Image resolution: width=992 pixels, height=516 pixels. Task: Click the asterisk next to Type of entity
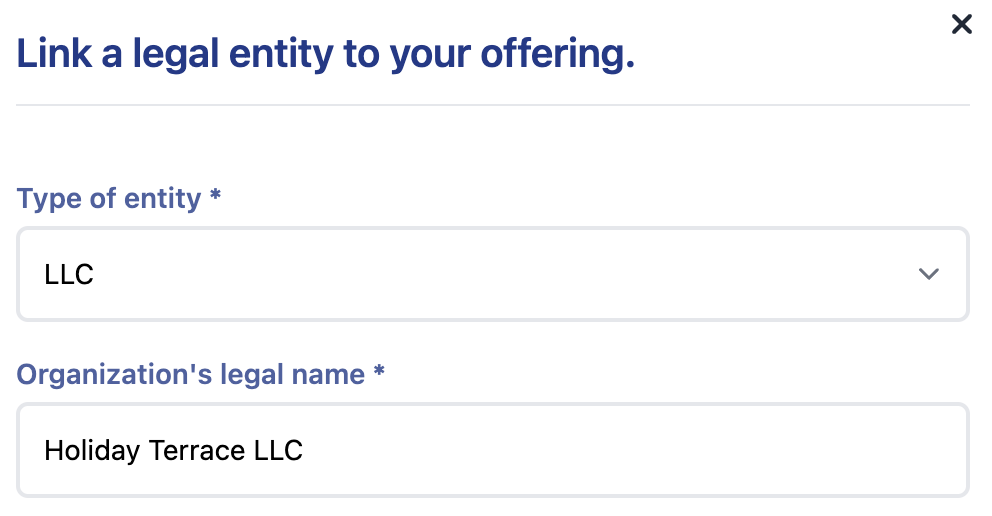215,194
